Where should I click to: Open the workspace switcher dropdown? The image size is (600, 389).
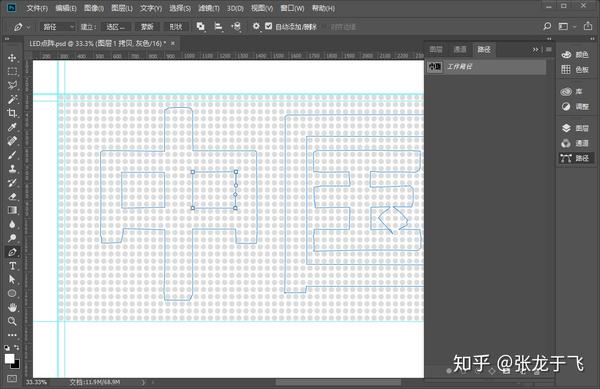click(x=567, y=26)
